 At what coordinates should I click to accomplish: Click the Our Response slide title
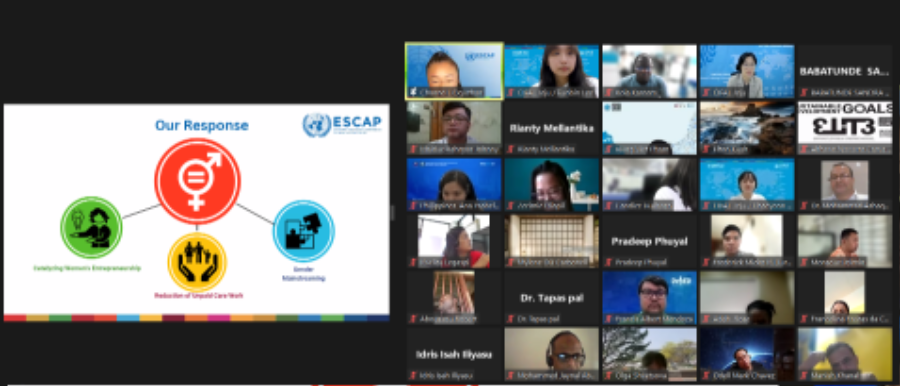pos(201,125)
